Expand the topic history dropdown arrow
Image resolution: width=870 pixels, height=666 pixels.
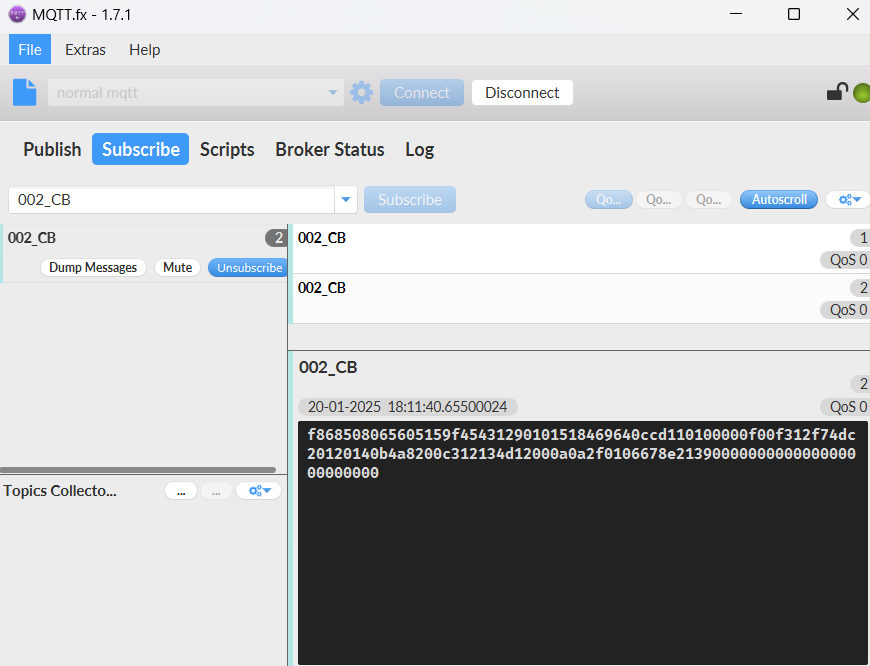coord(346,199)
